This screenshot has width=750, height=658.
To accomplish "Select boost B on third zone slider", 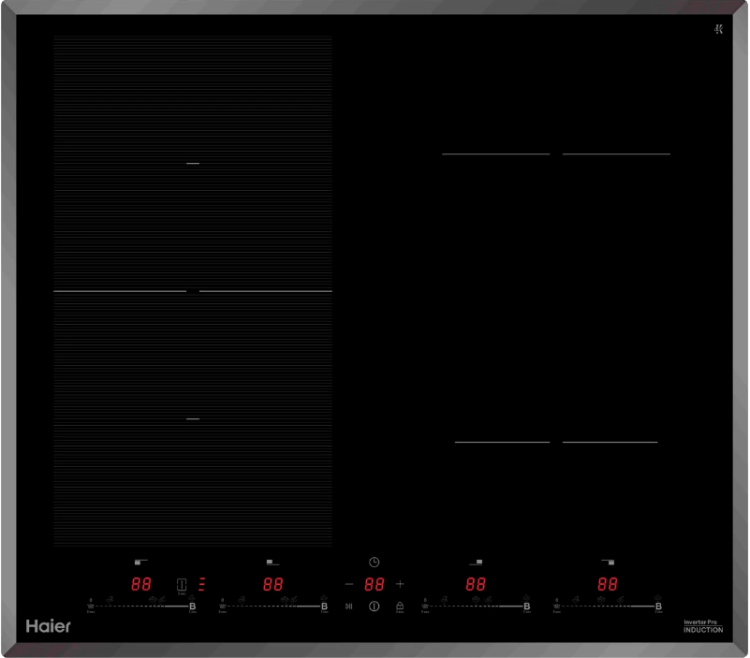I will click(527, 607).
